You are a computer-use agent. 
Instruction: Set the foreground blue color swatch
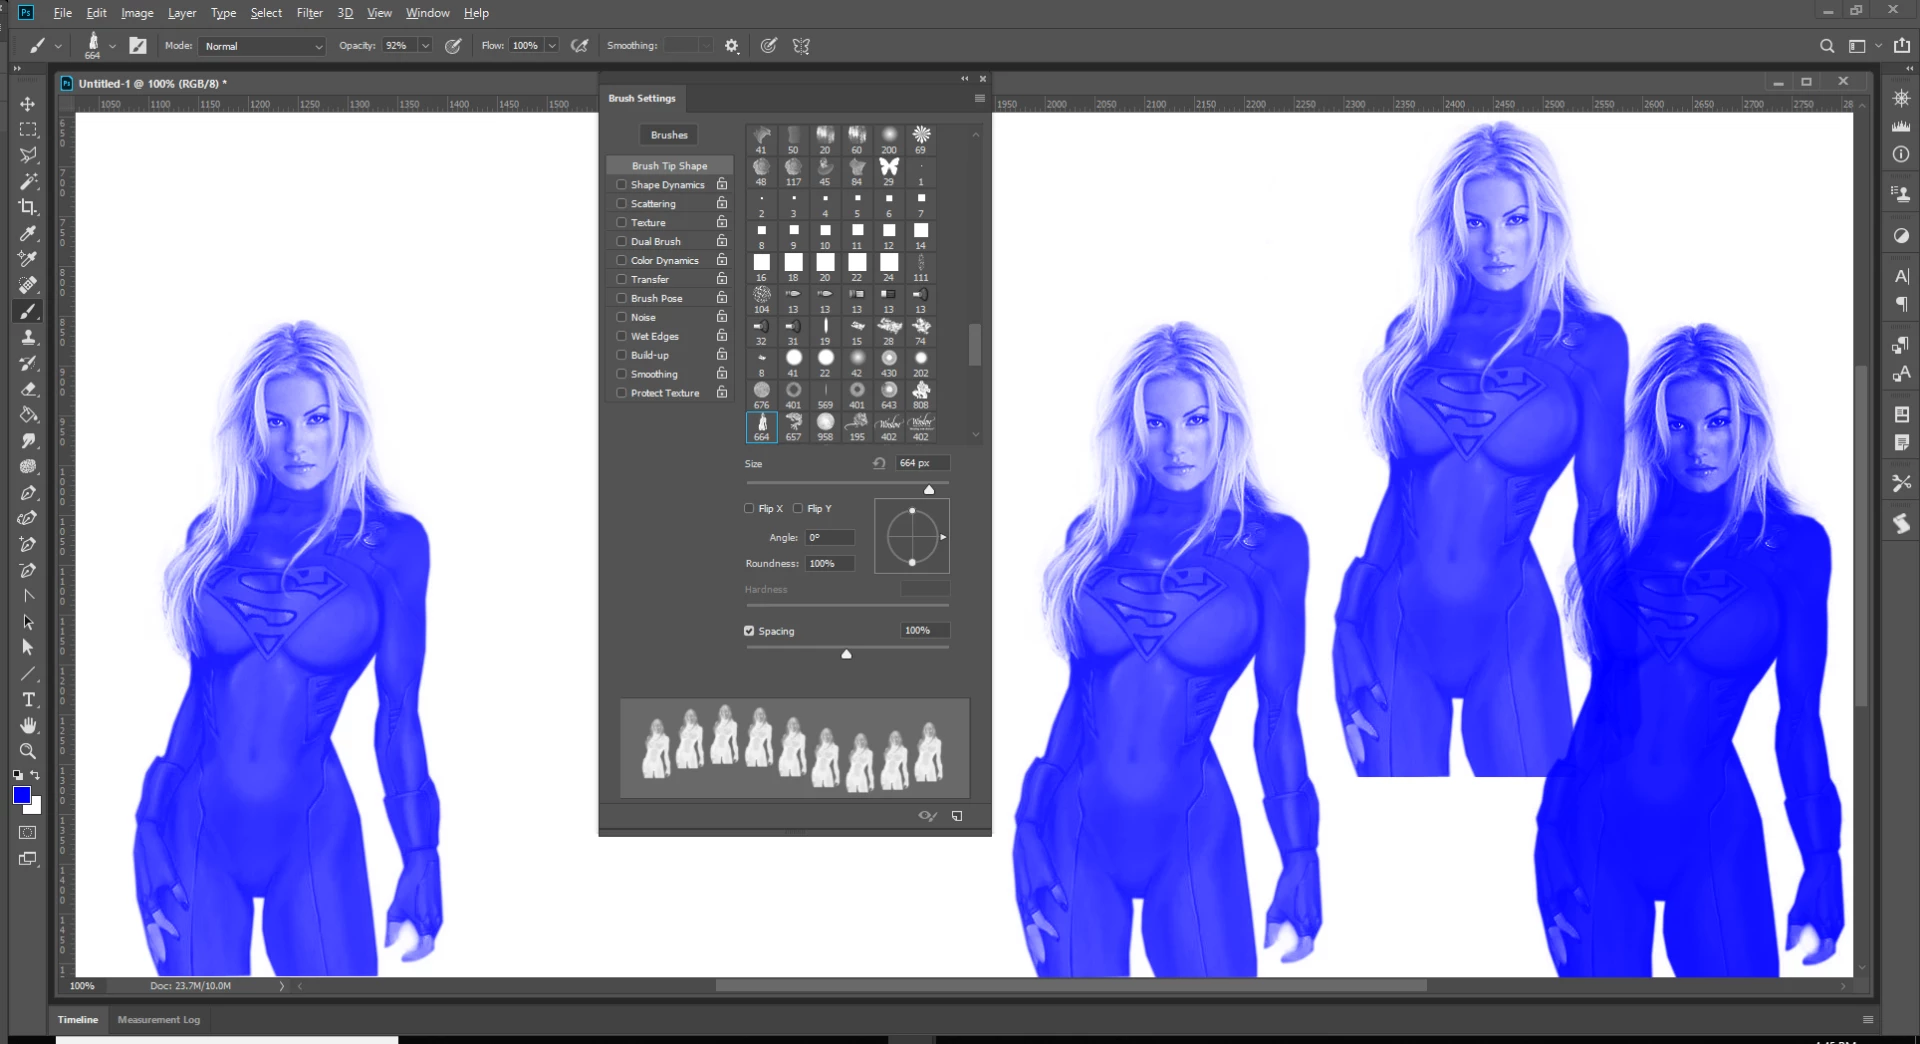(21, 795)
